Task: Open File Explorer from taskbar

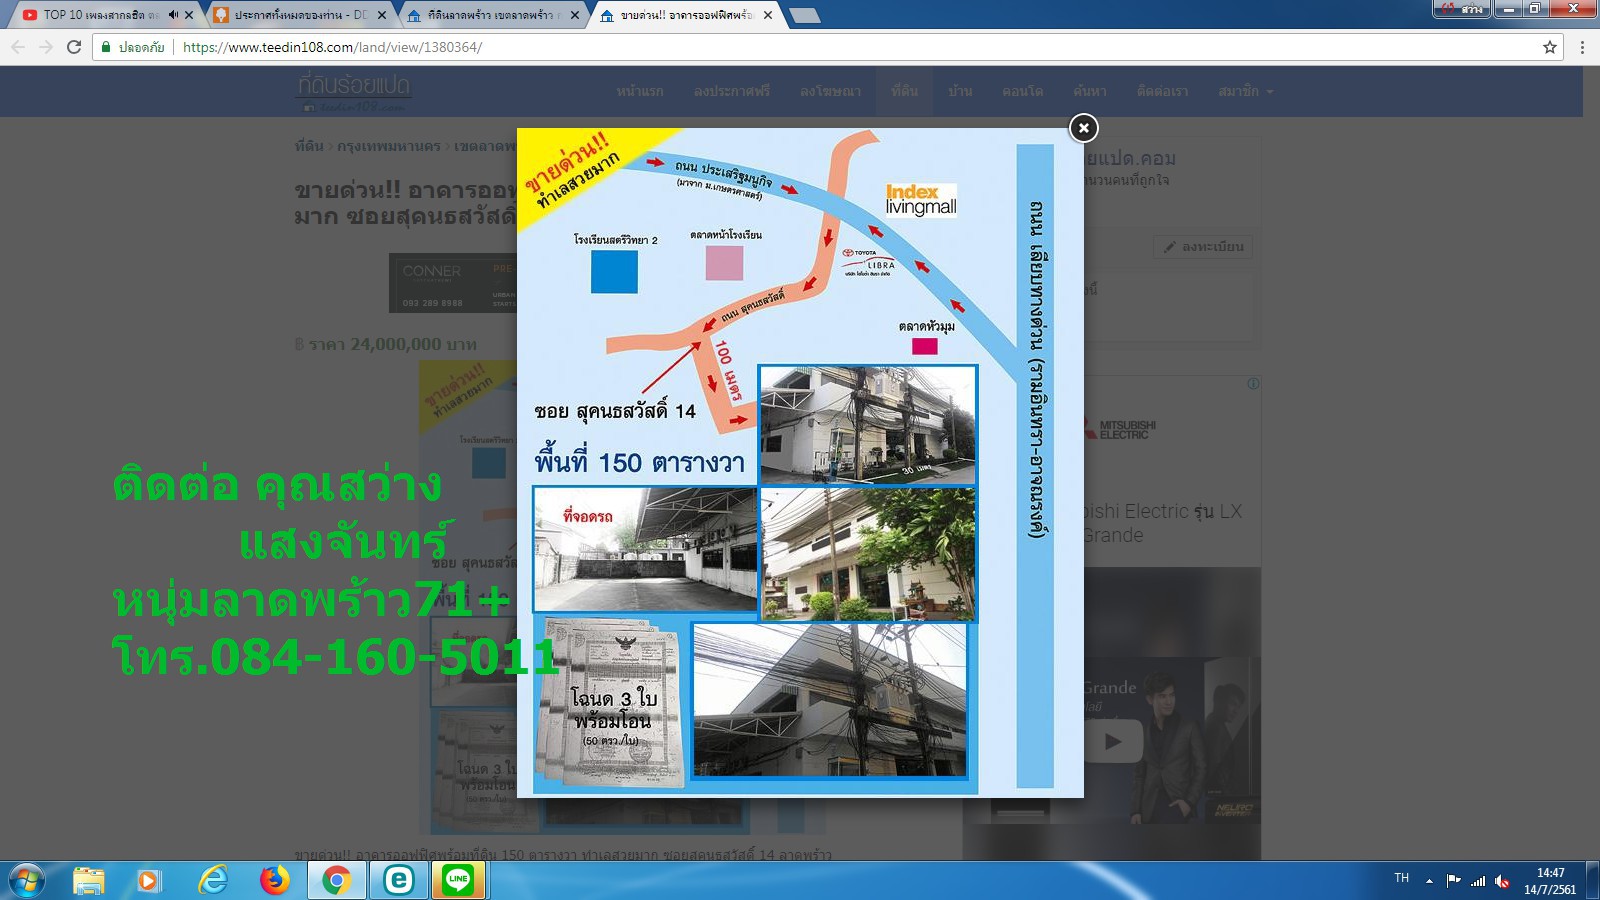Action: click(x=88, y=881)
